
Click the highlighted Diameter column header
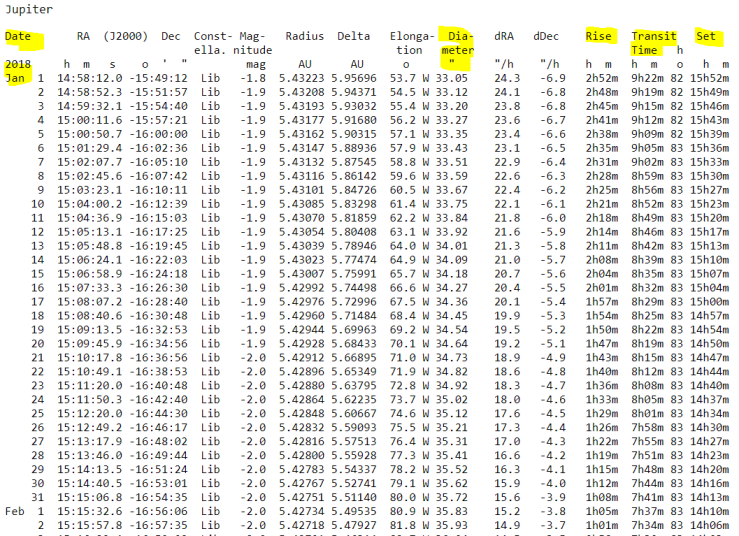coord(458,43)
